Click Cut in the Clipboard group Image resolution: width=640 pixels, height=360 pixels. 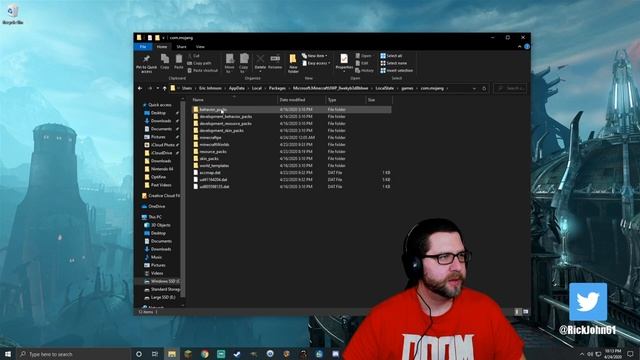(194, 56)
